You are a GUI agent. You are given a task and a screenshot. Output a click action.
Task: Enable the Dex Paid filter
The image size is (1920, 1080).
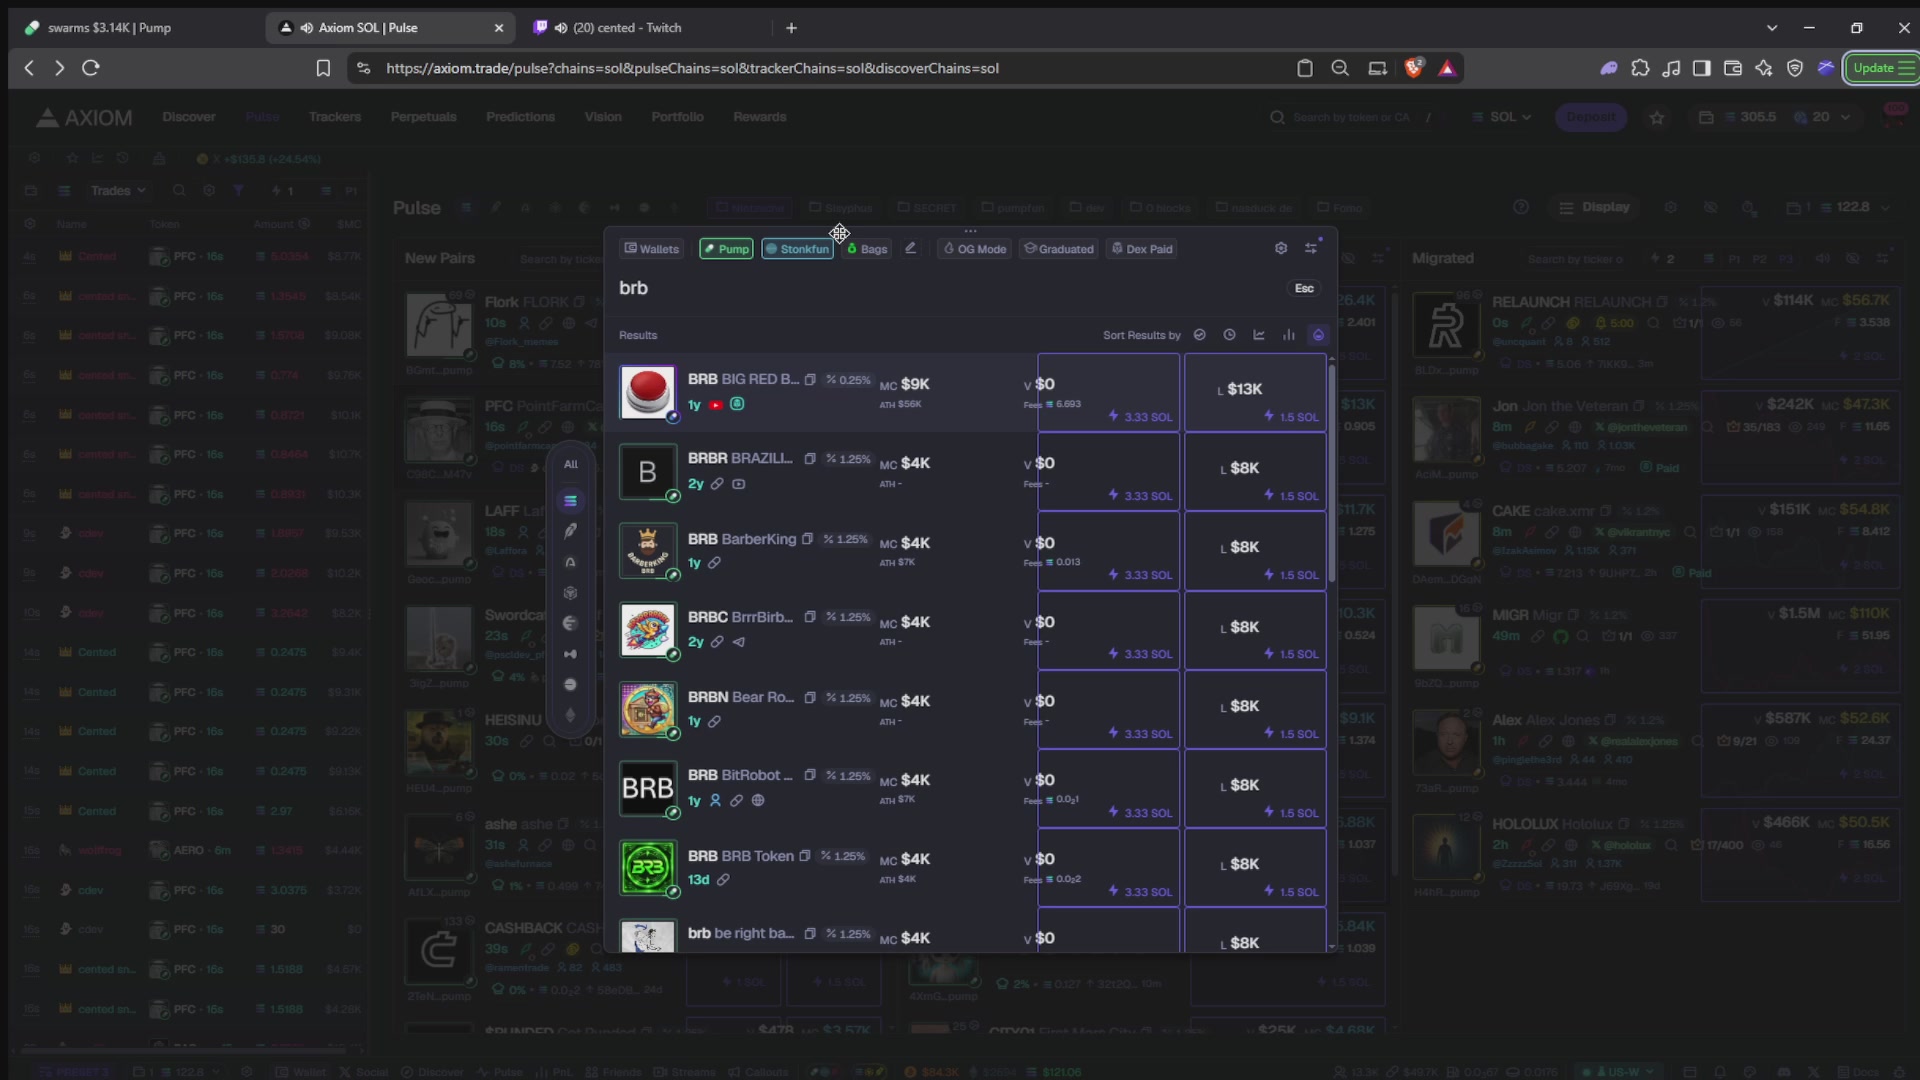pyautogui.click(x=1142, y=249)
